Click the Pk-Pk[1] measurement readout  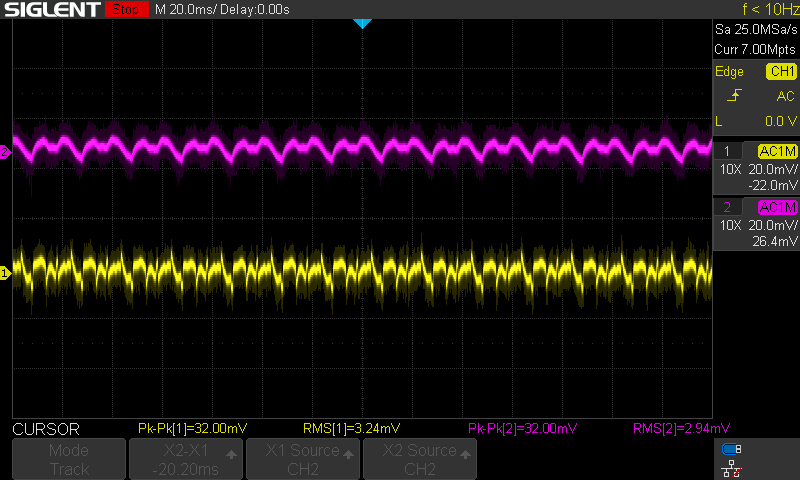coord(191,429)
